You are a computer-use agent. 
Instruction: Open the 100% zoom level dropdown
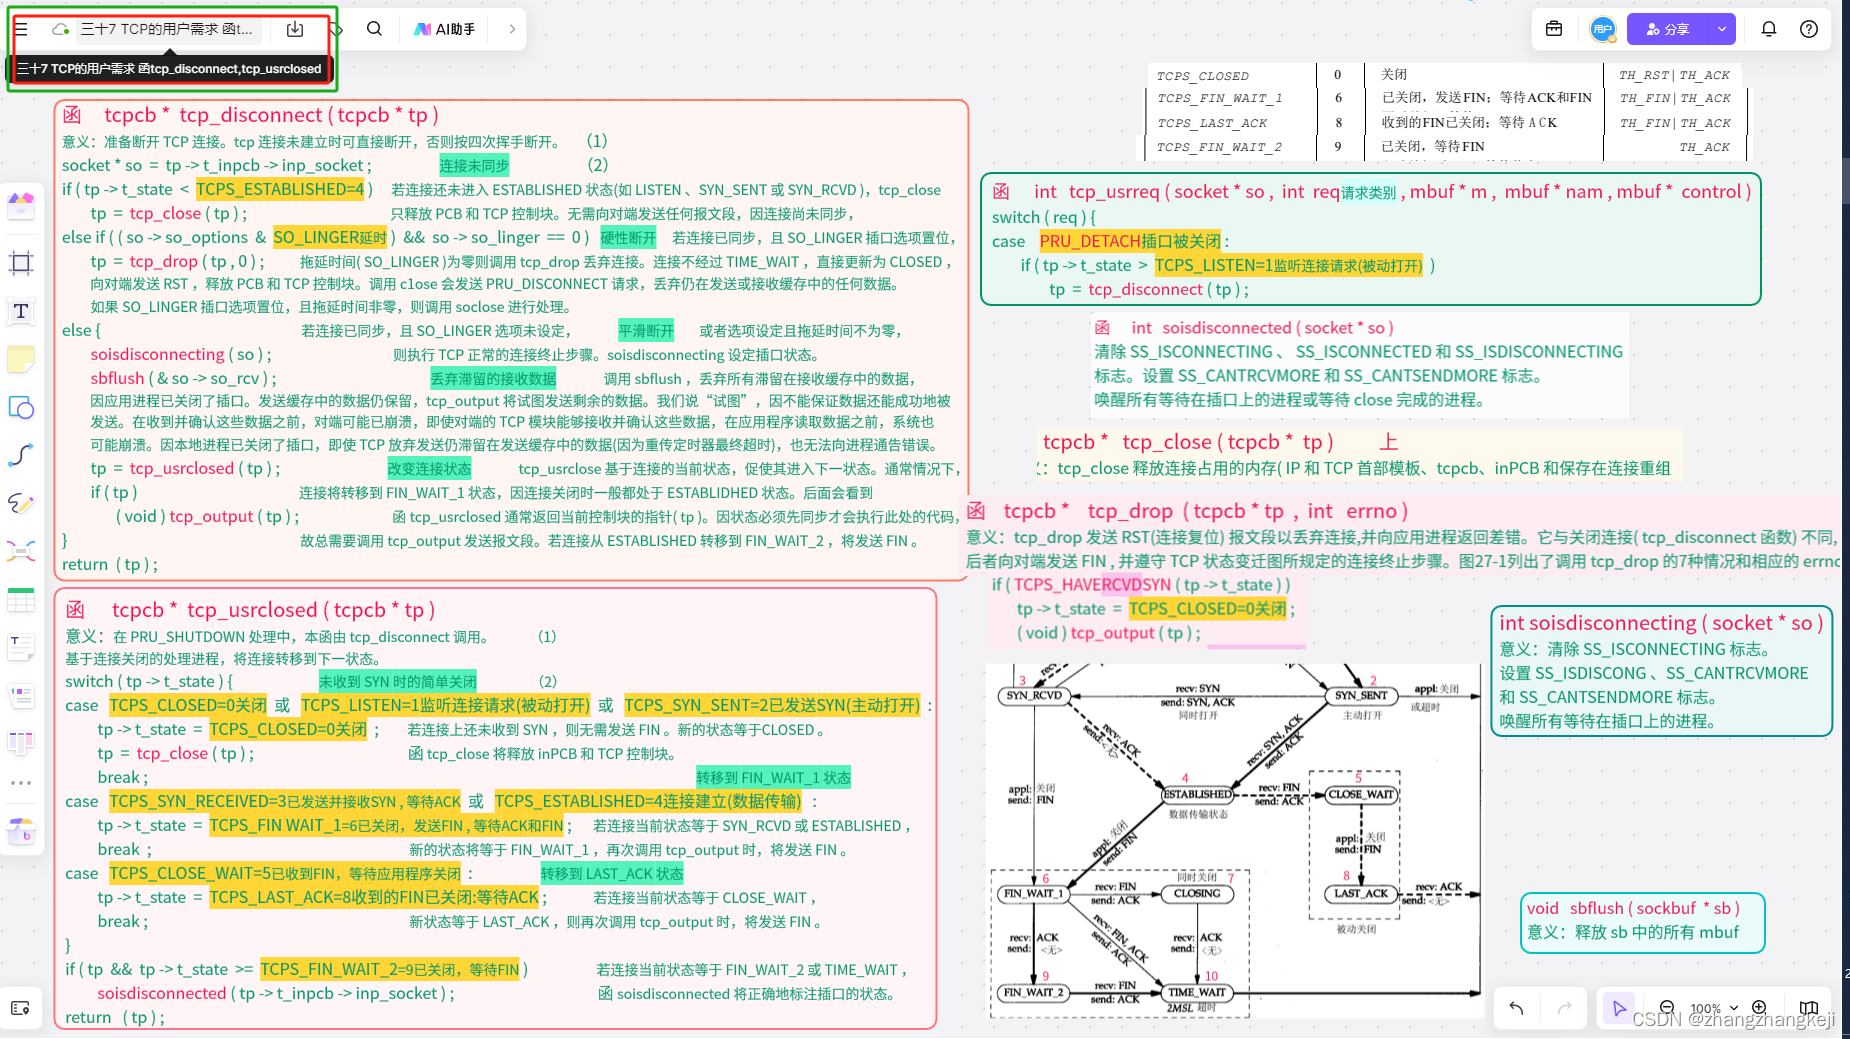point(1714,1008)
